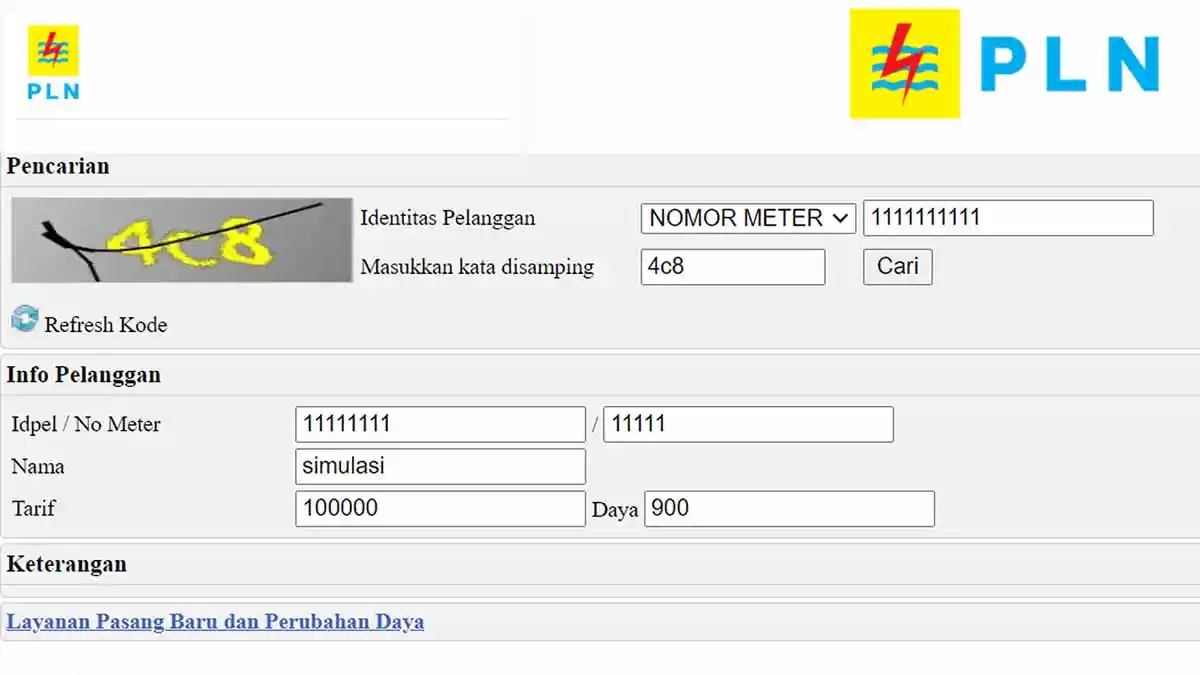
Task: Select the captcha answer field containing 4c8
Action: (x=733, y=267)
